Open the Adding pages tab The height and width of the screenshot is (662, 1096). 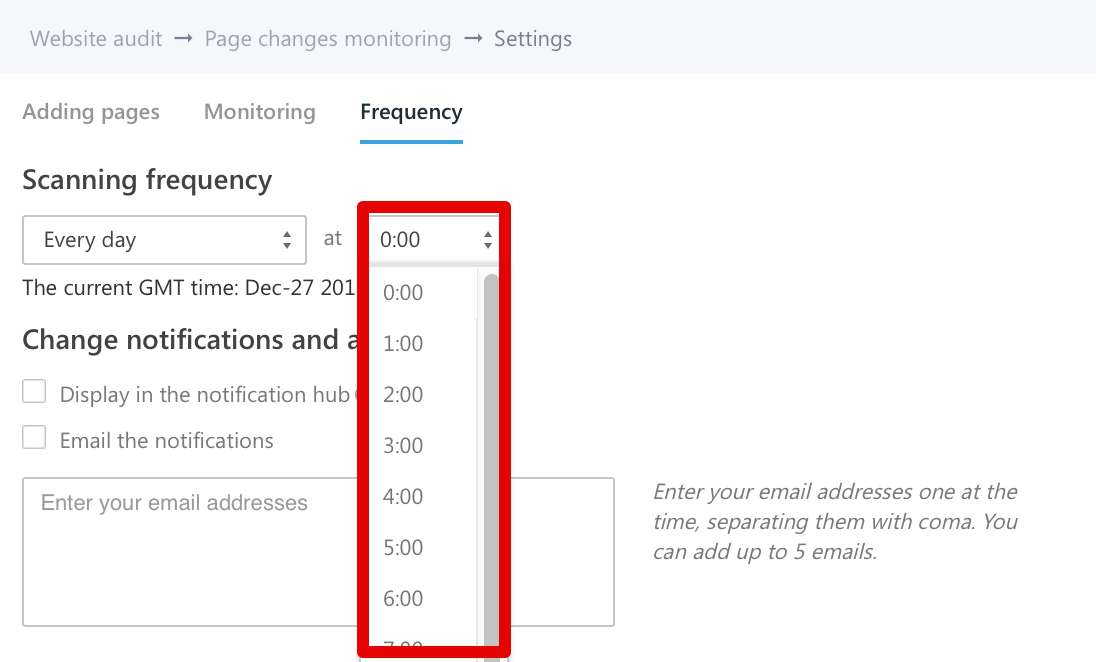pyautogui.click(x=91, y=112)
